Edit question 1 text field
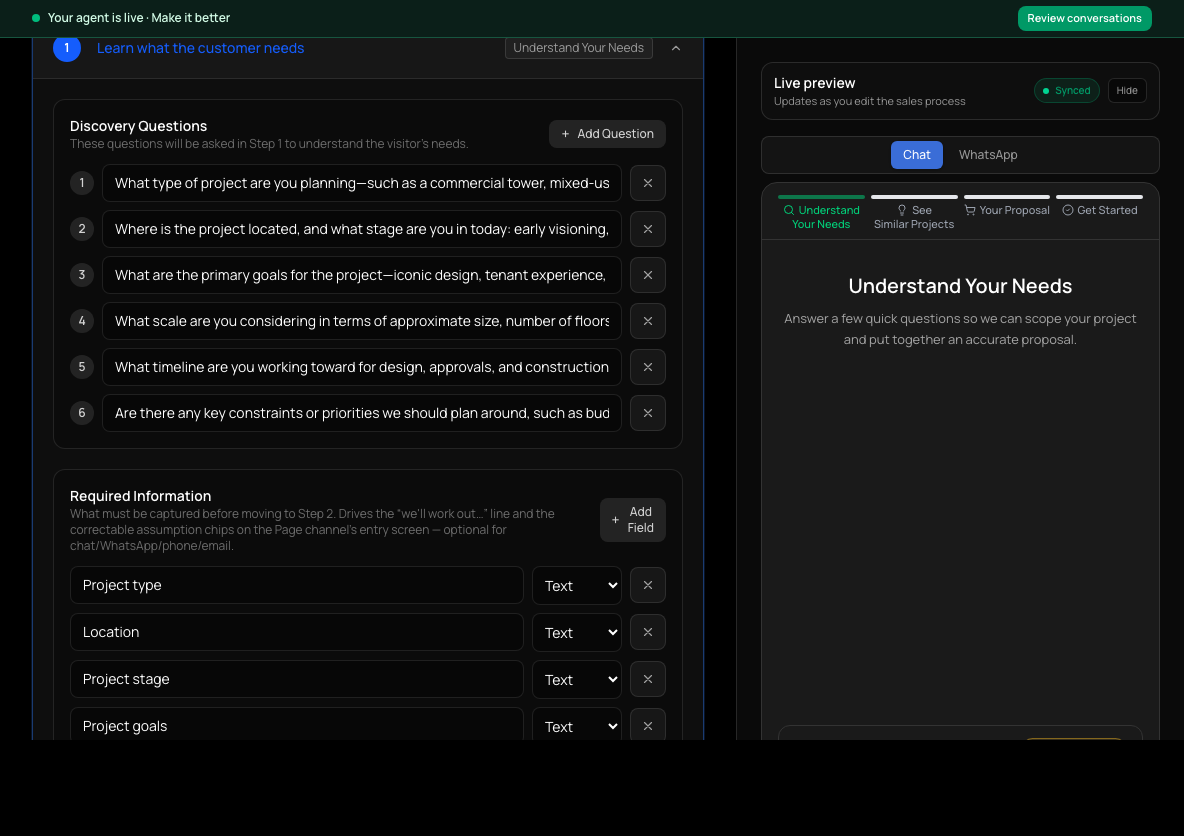 tap(362, 183)
